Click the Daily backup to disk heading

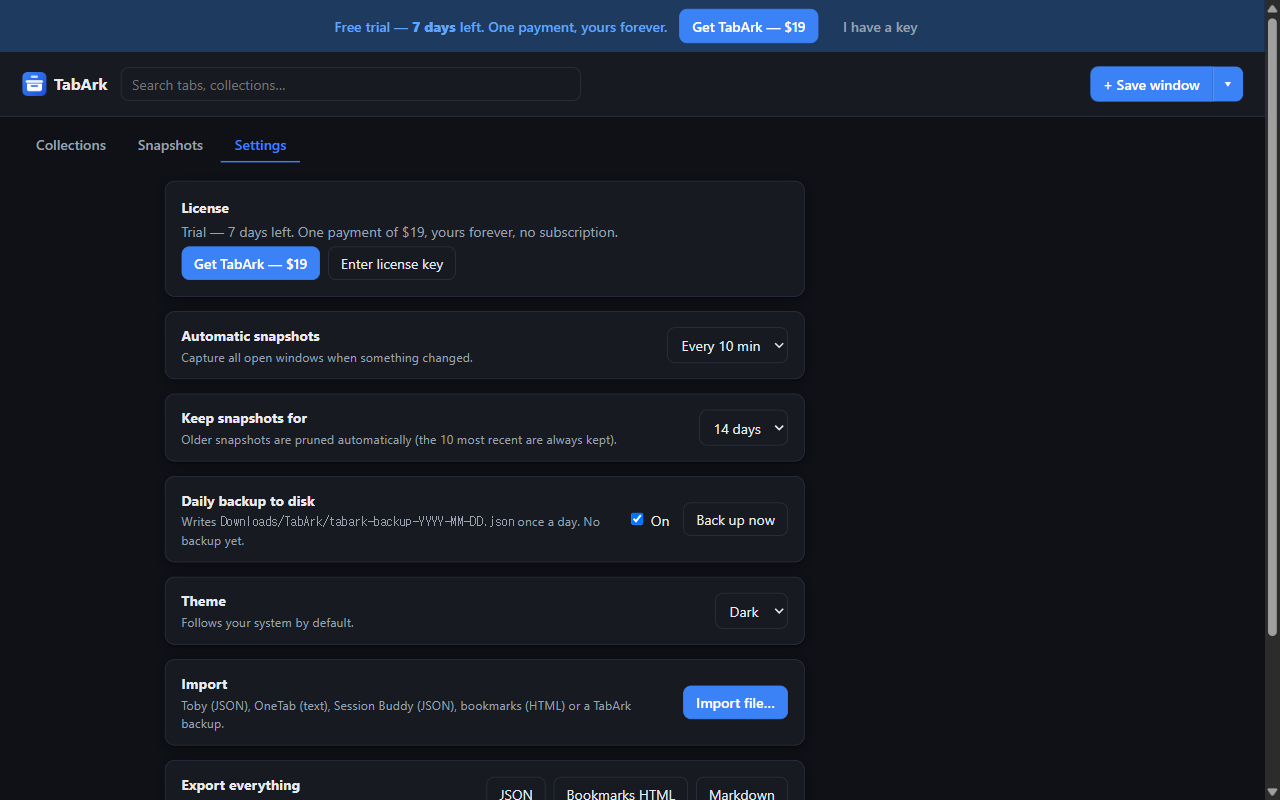pyautogui.click(x=248, y=501)
